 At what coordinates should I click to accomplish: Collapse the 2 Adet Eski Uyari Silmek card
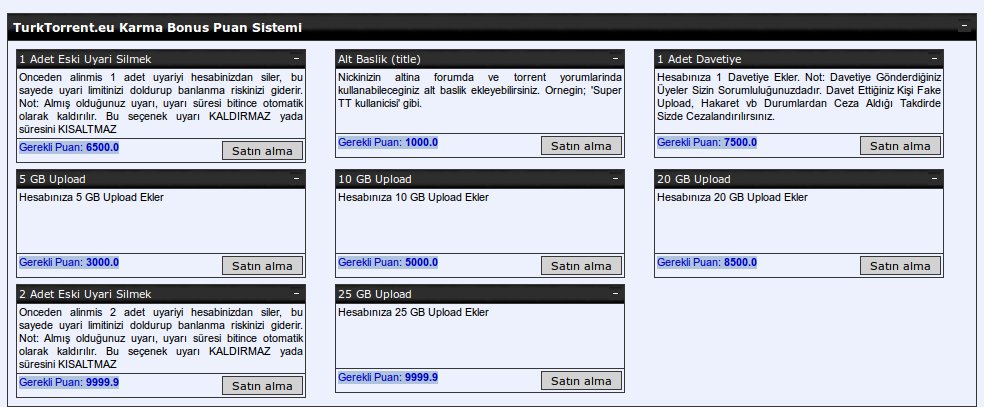[x=296, y=293]
